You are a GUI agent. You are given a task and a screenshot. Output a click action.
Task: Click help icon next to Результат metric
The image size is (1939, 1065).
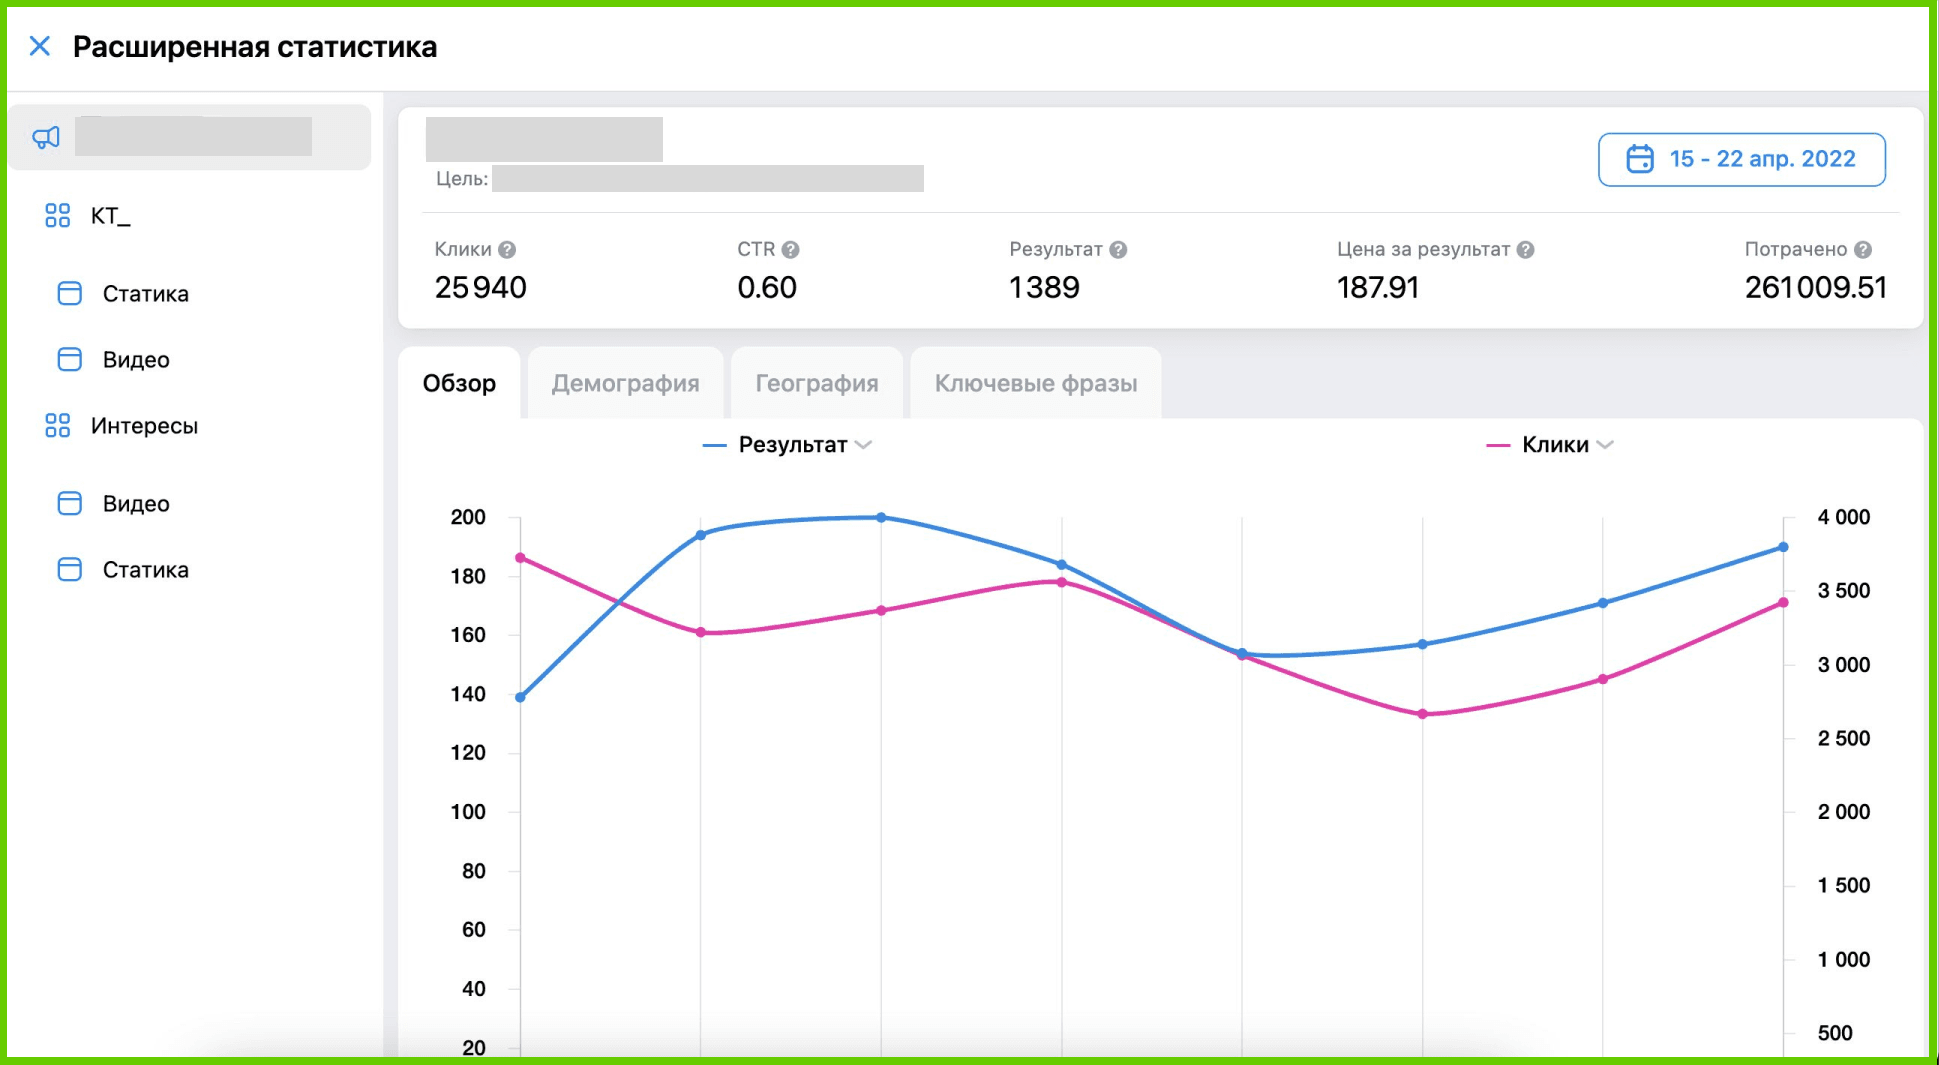click(1118, 250)
